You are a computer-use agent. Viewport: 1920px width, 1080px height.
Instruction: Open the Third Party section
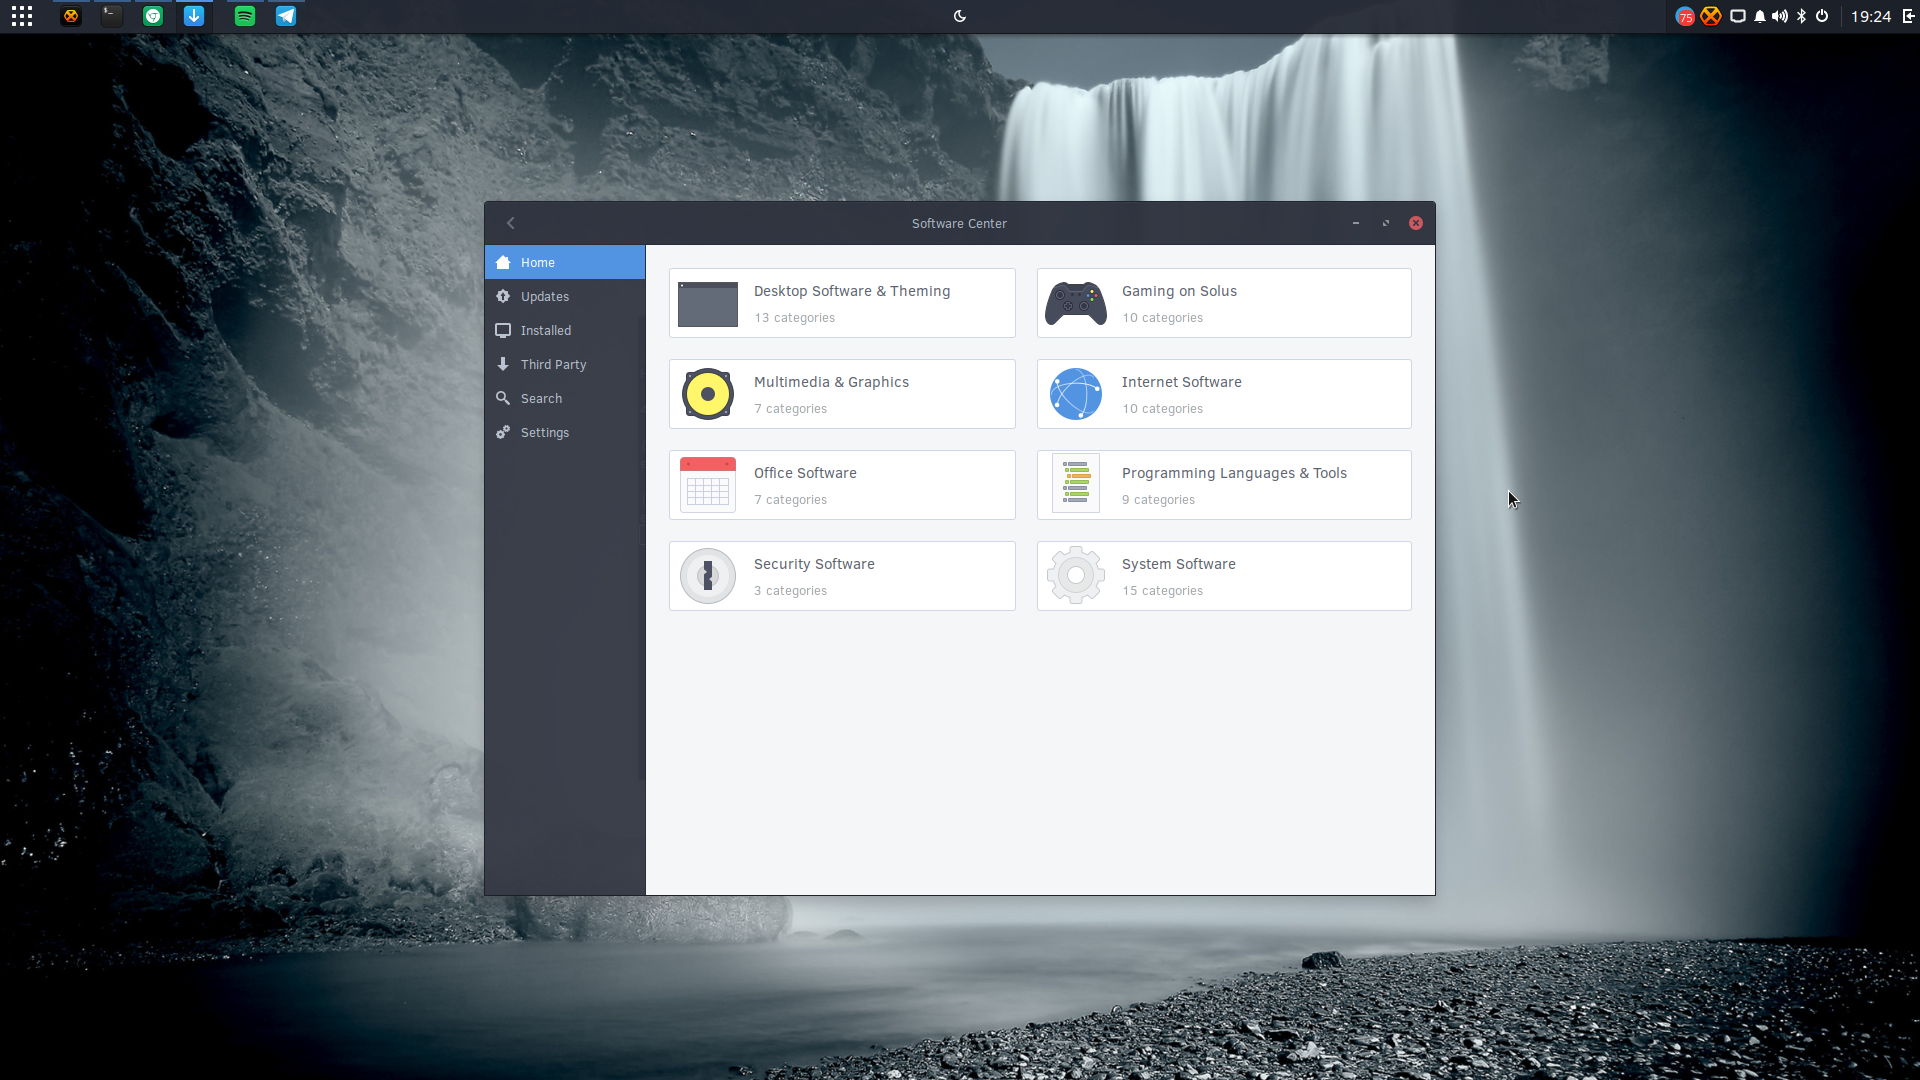[x=565, y=364]
